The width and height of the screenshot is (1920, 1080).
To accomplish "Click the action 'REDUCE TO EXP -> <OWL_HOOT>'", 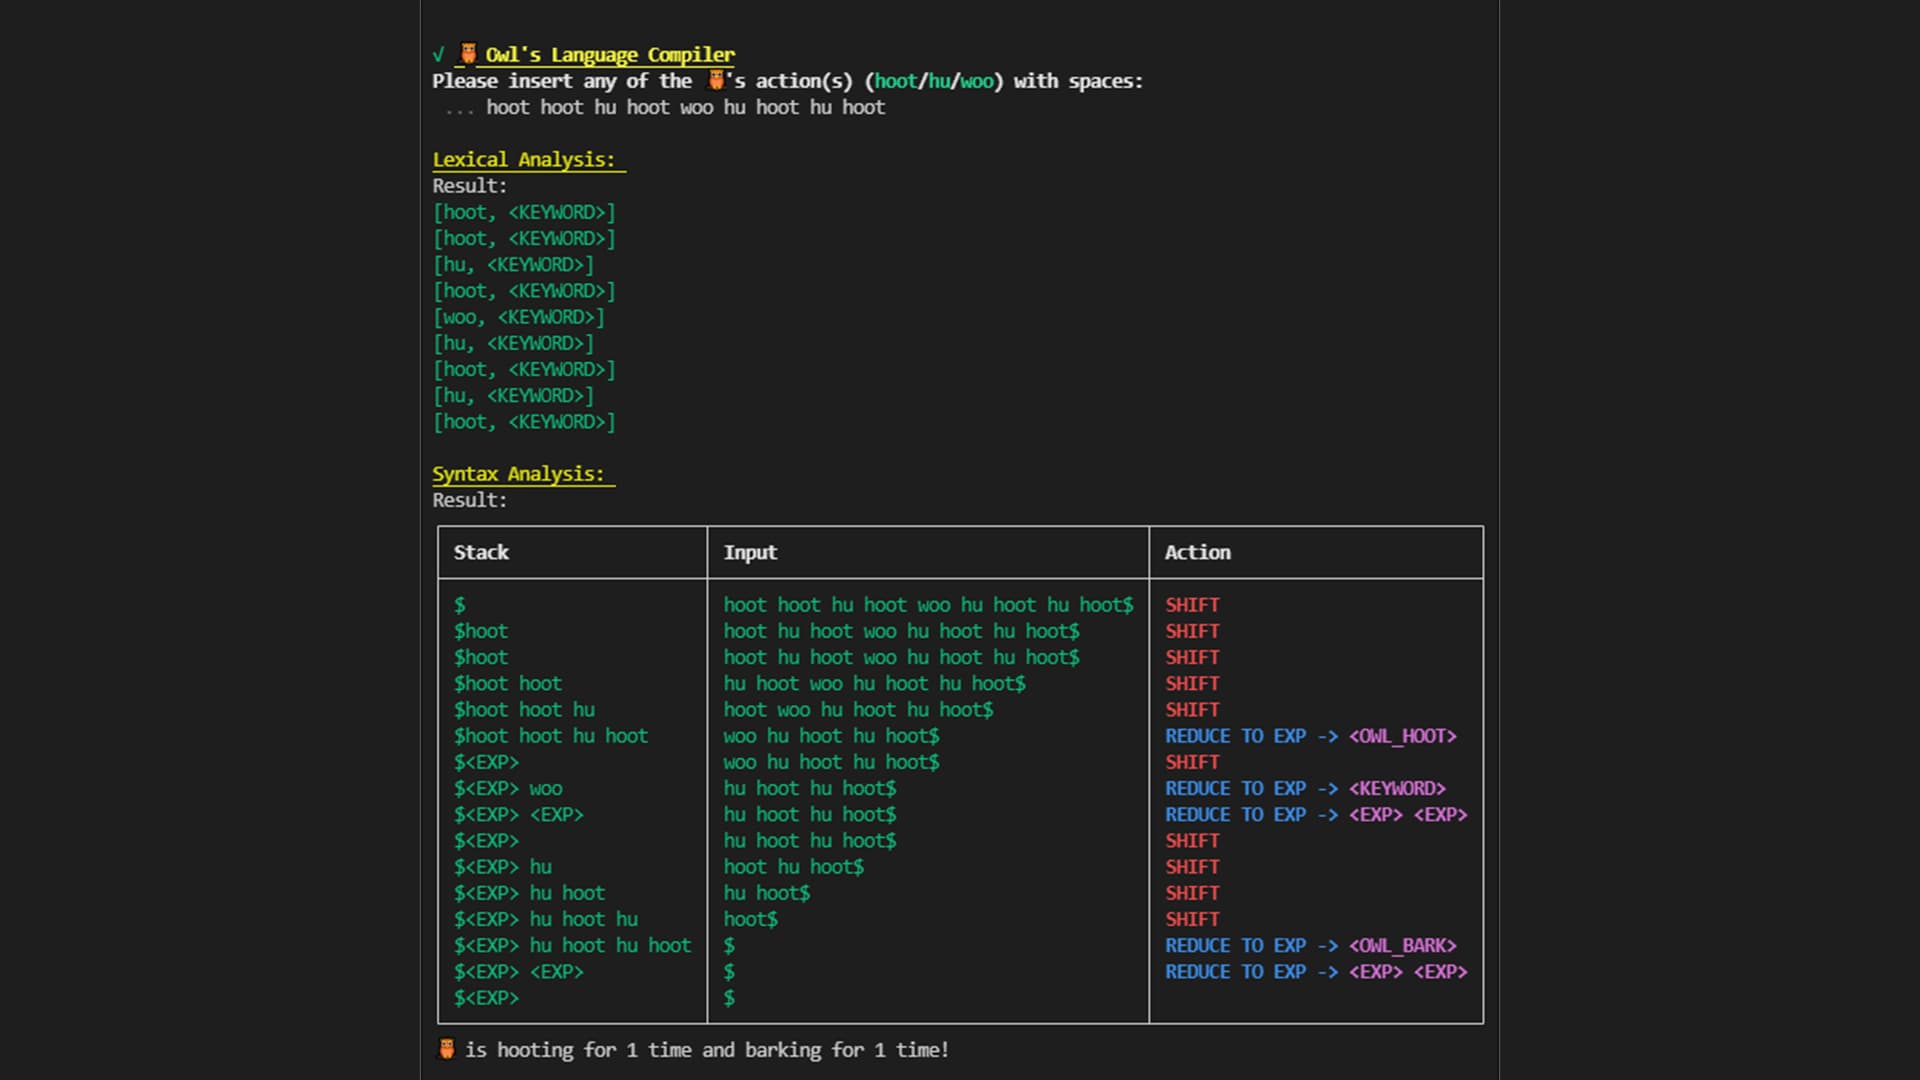I will pos(1311,736).
